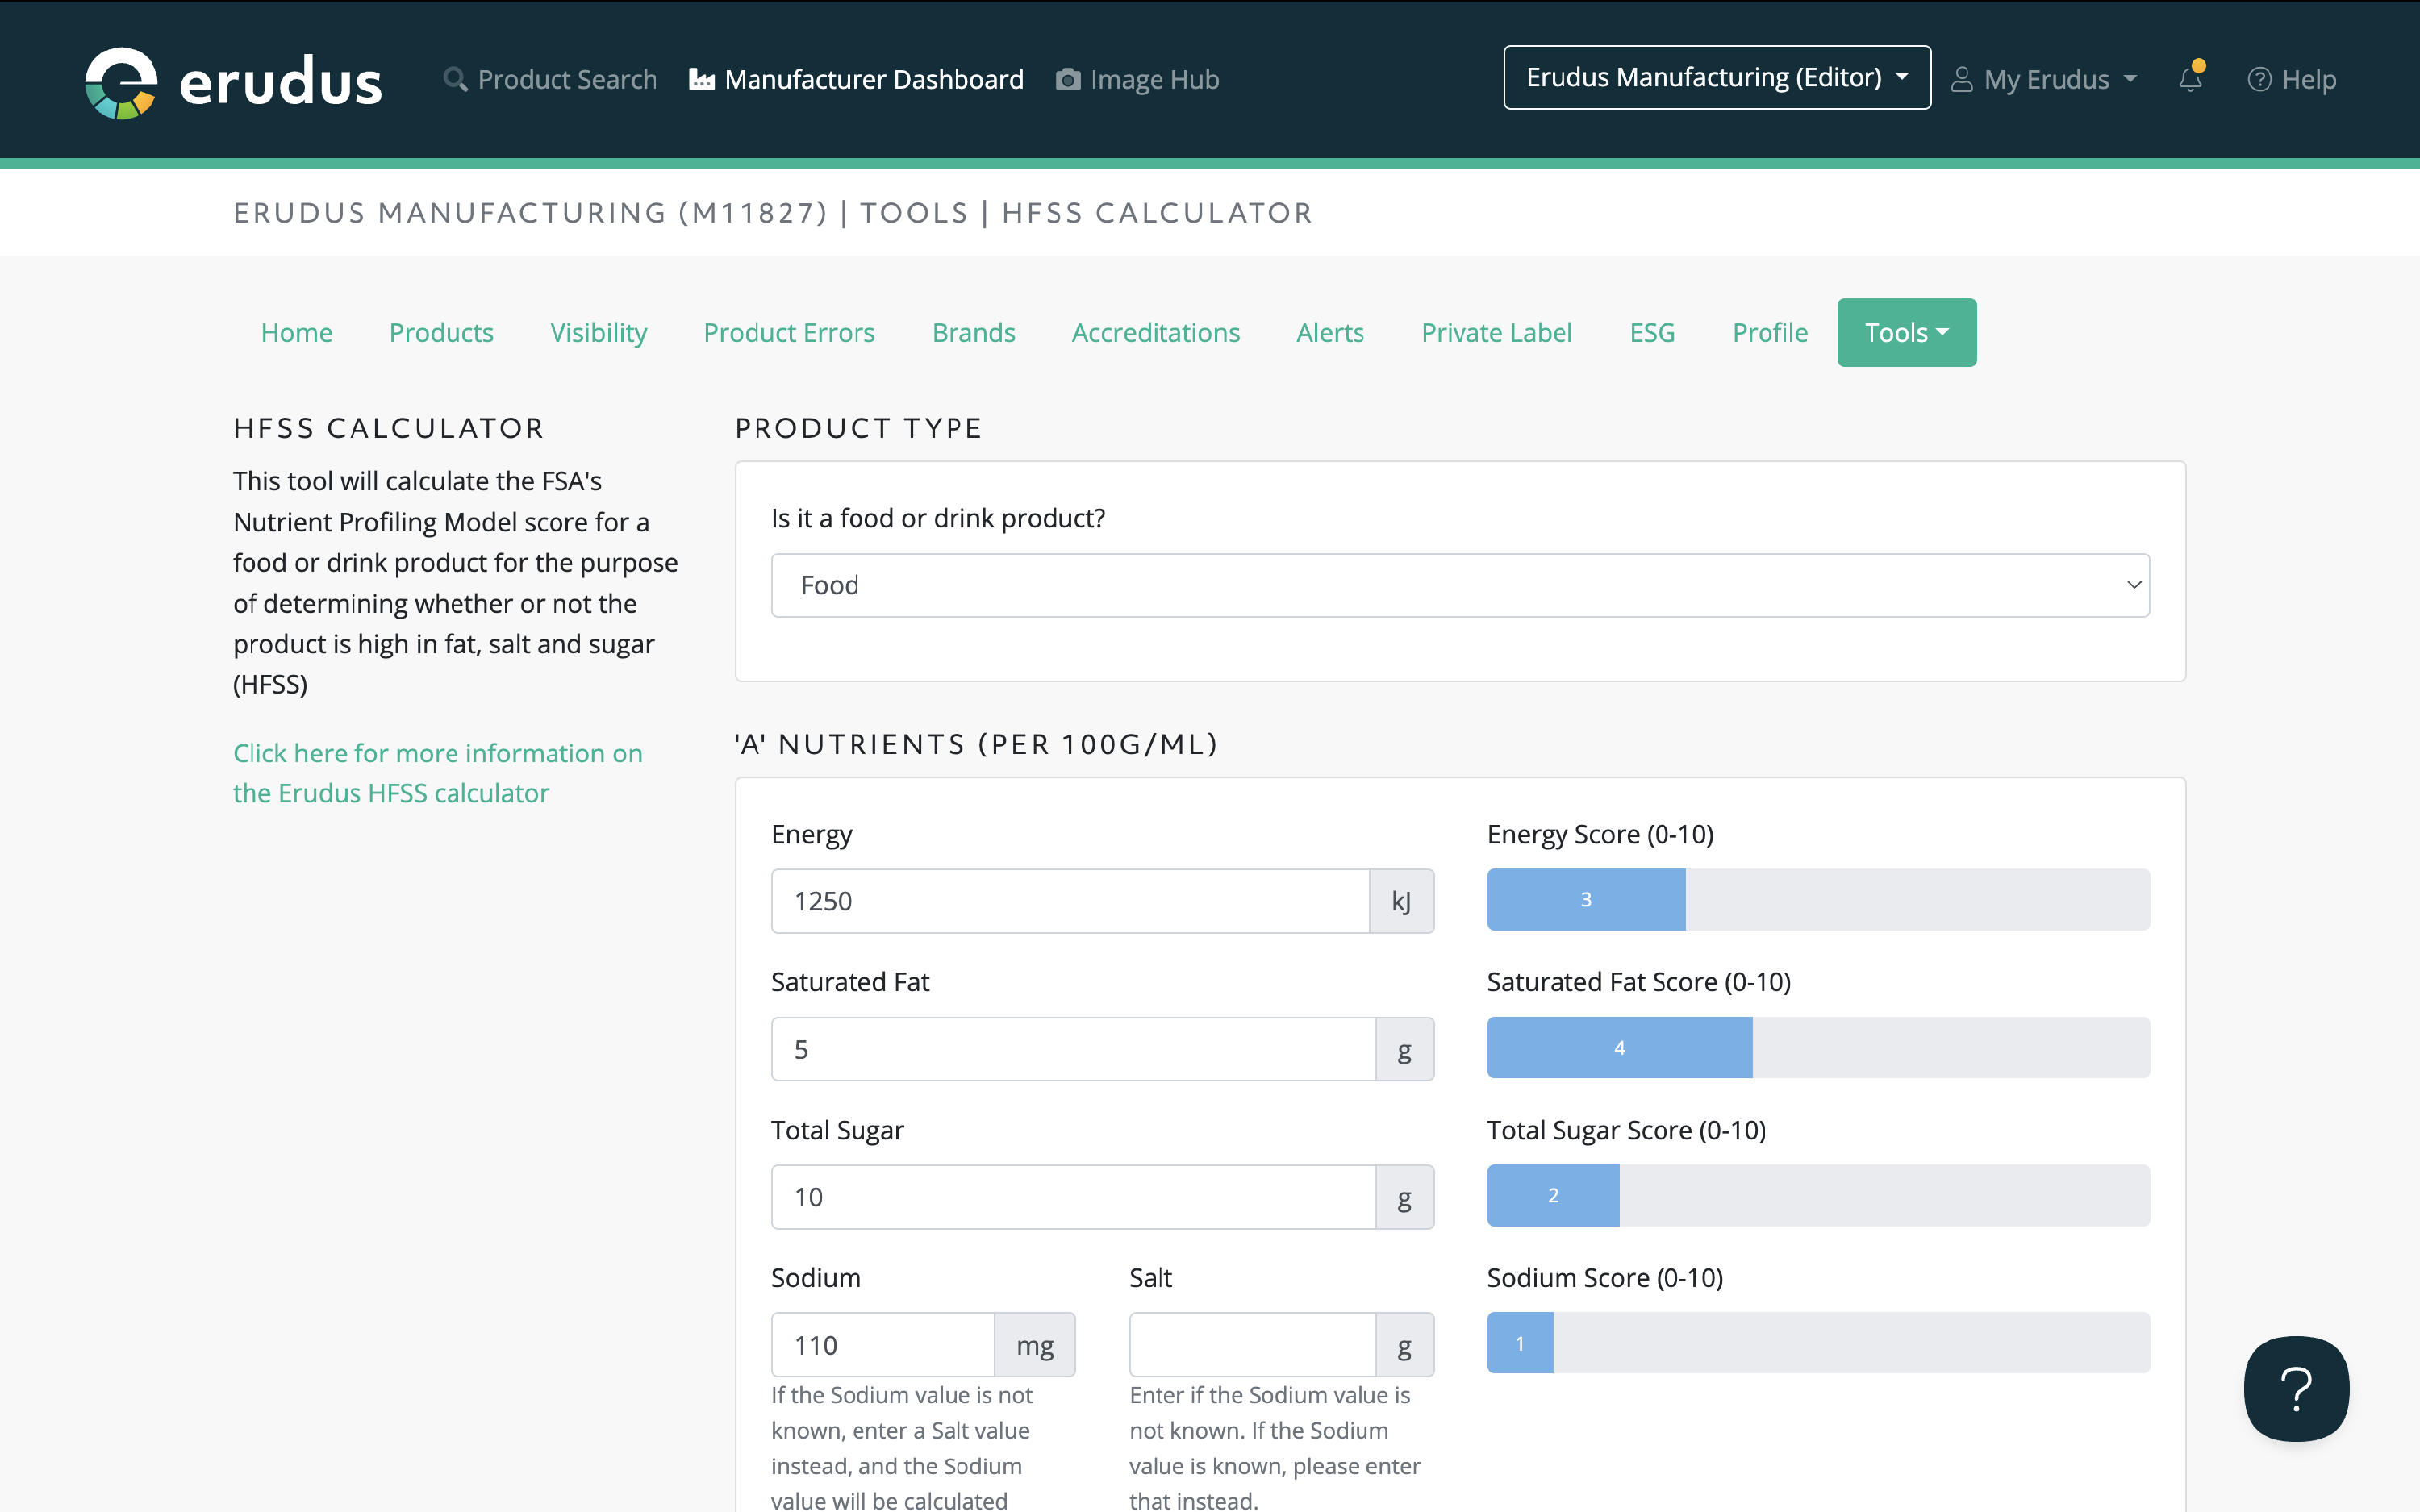Click the Image Hub camera icon
Viewport: 2420px width, 1512px height.
(1068, 79)
